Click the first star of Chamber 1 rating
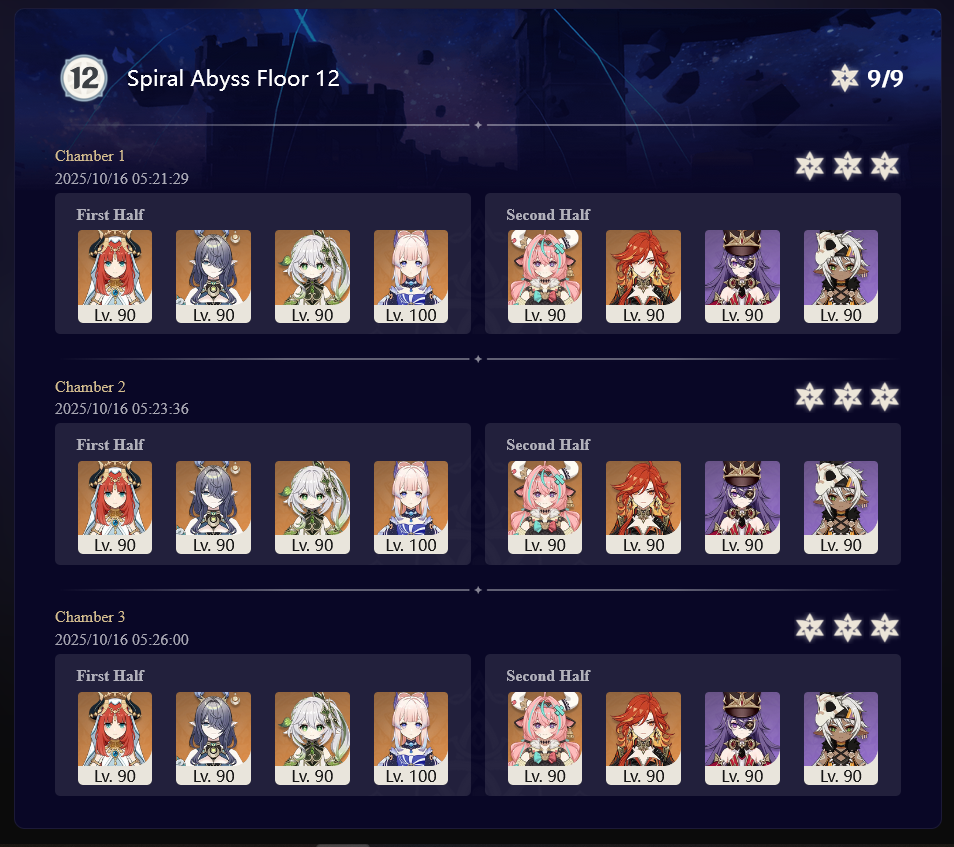 click(810, 166)
